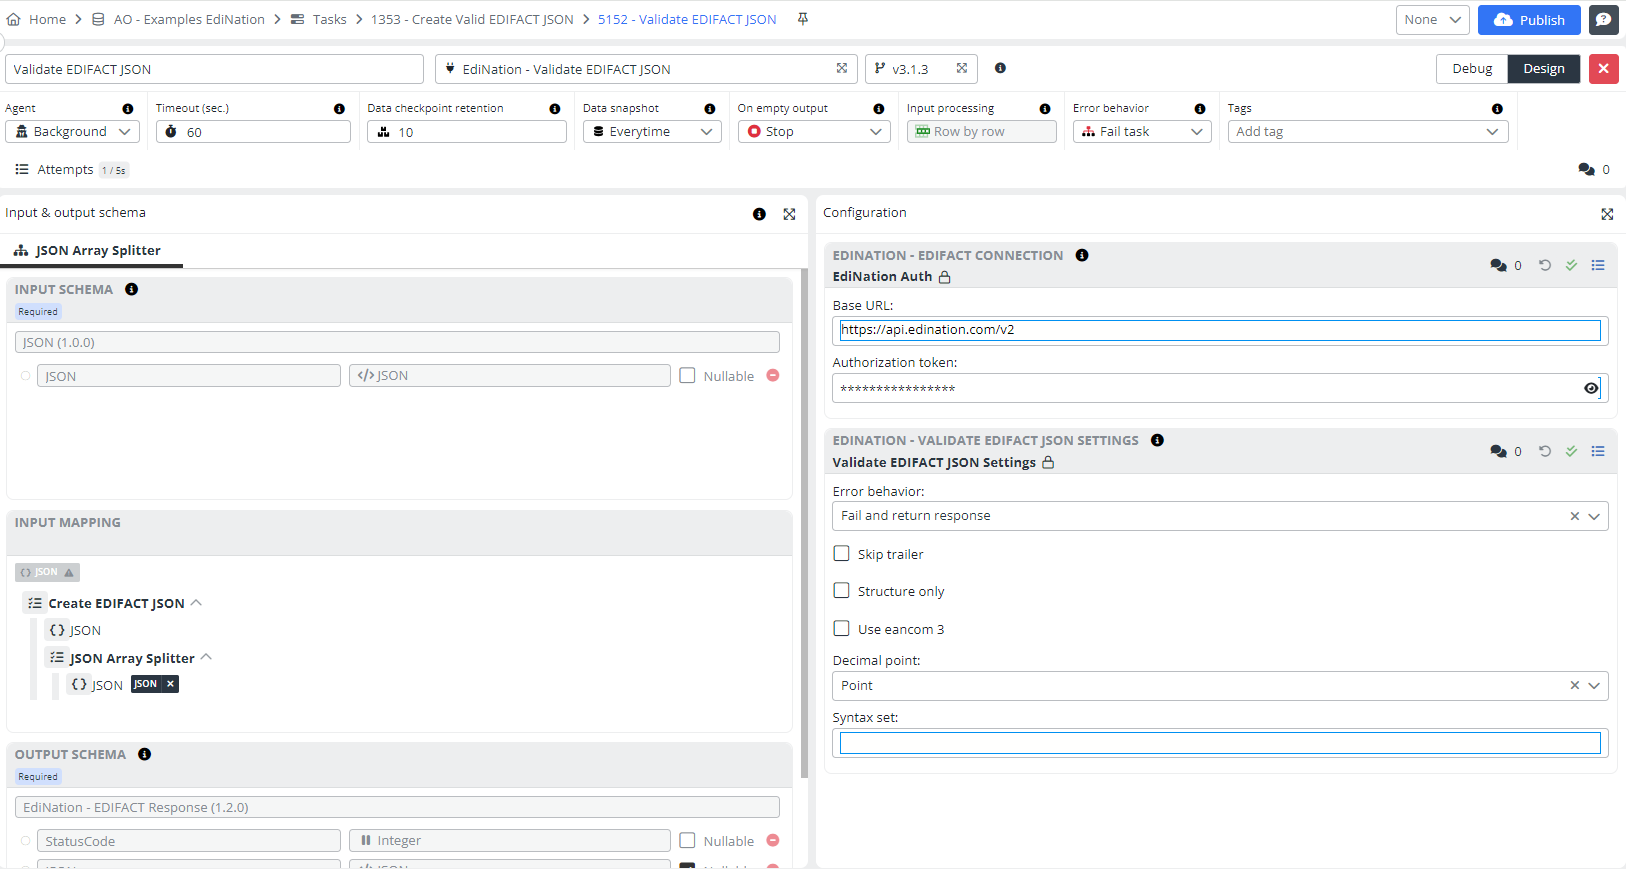1626x869 pixels.
Task: Check the Structure only option
Action: (x=842, y=591)
